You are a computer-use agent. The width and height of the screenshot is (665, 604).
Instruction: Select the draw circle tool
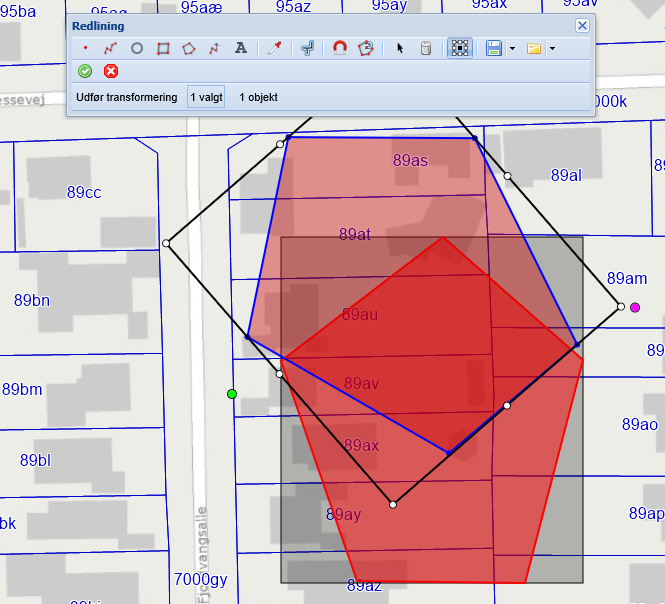[x=137, y=48]
